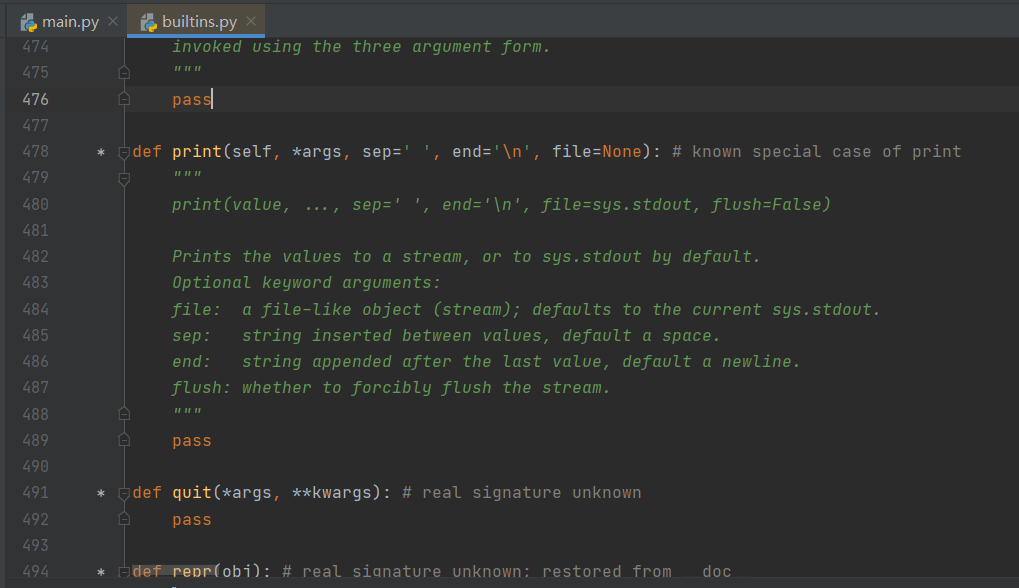Click the fold arrow next to line 492
The height and width of the screenshot is (588, 1019).
123,518
